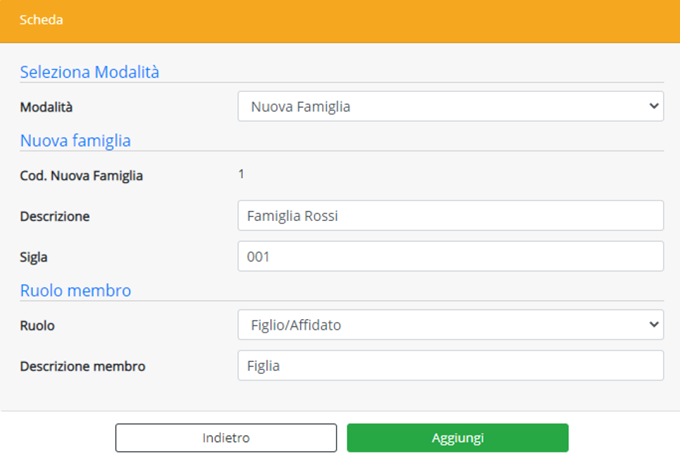The image size is (680, 457).
Task: Click the green Aggiungi button
Action: click(x=457, y=438)
